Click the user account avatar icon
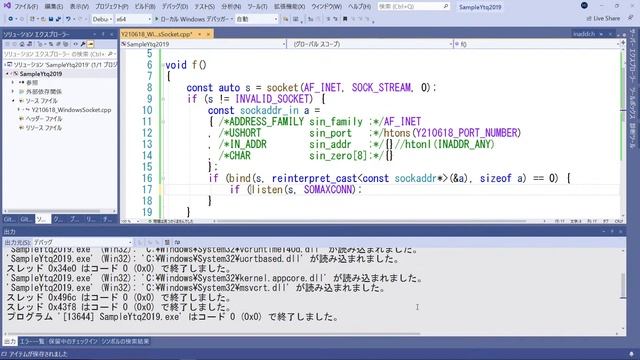 click(x=584, y=6)
